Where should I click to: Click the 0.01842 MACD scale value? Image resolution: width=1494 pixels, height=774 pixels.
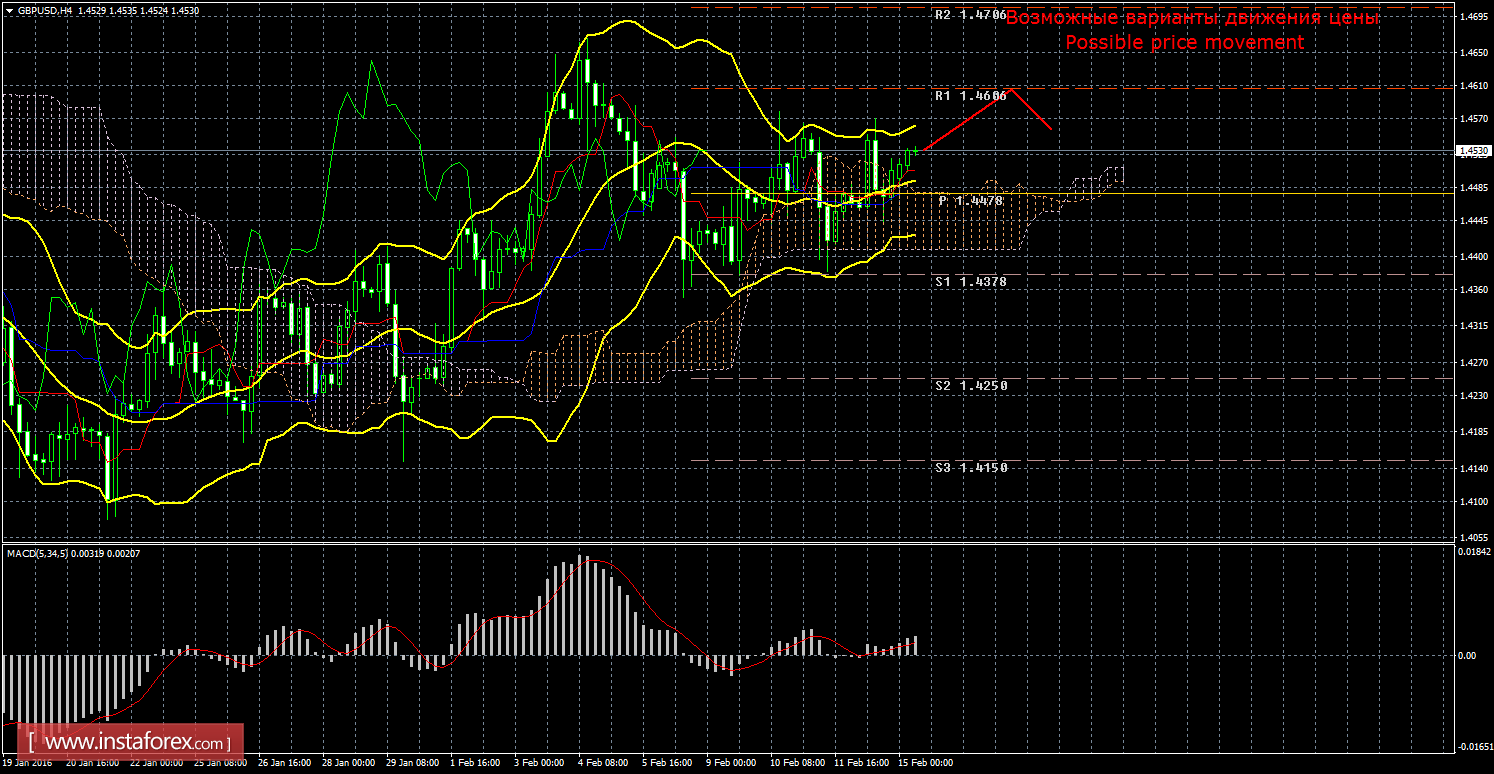[x=1473, y=552]
